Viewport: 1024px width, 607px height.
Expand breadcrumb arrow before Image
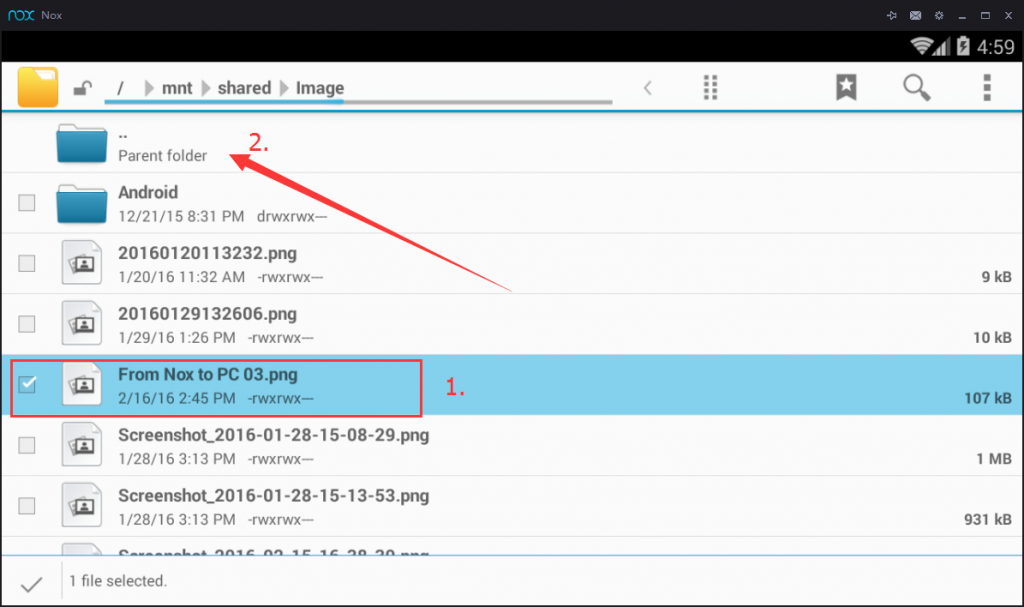(x=284, y=88)
